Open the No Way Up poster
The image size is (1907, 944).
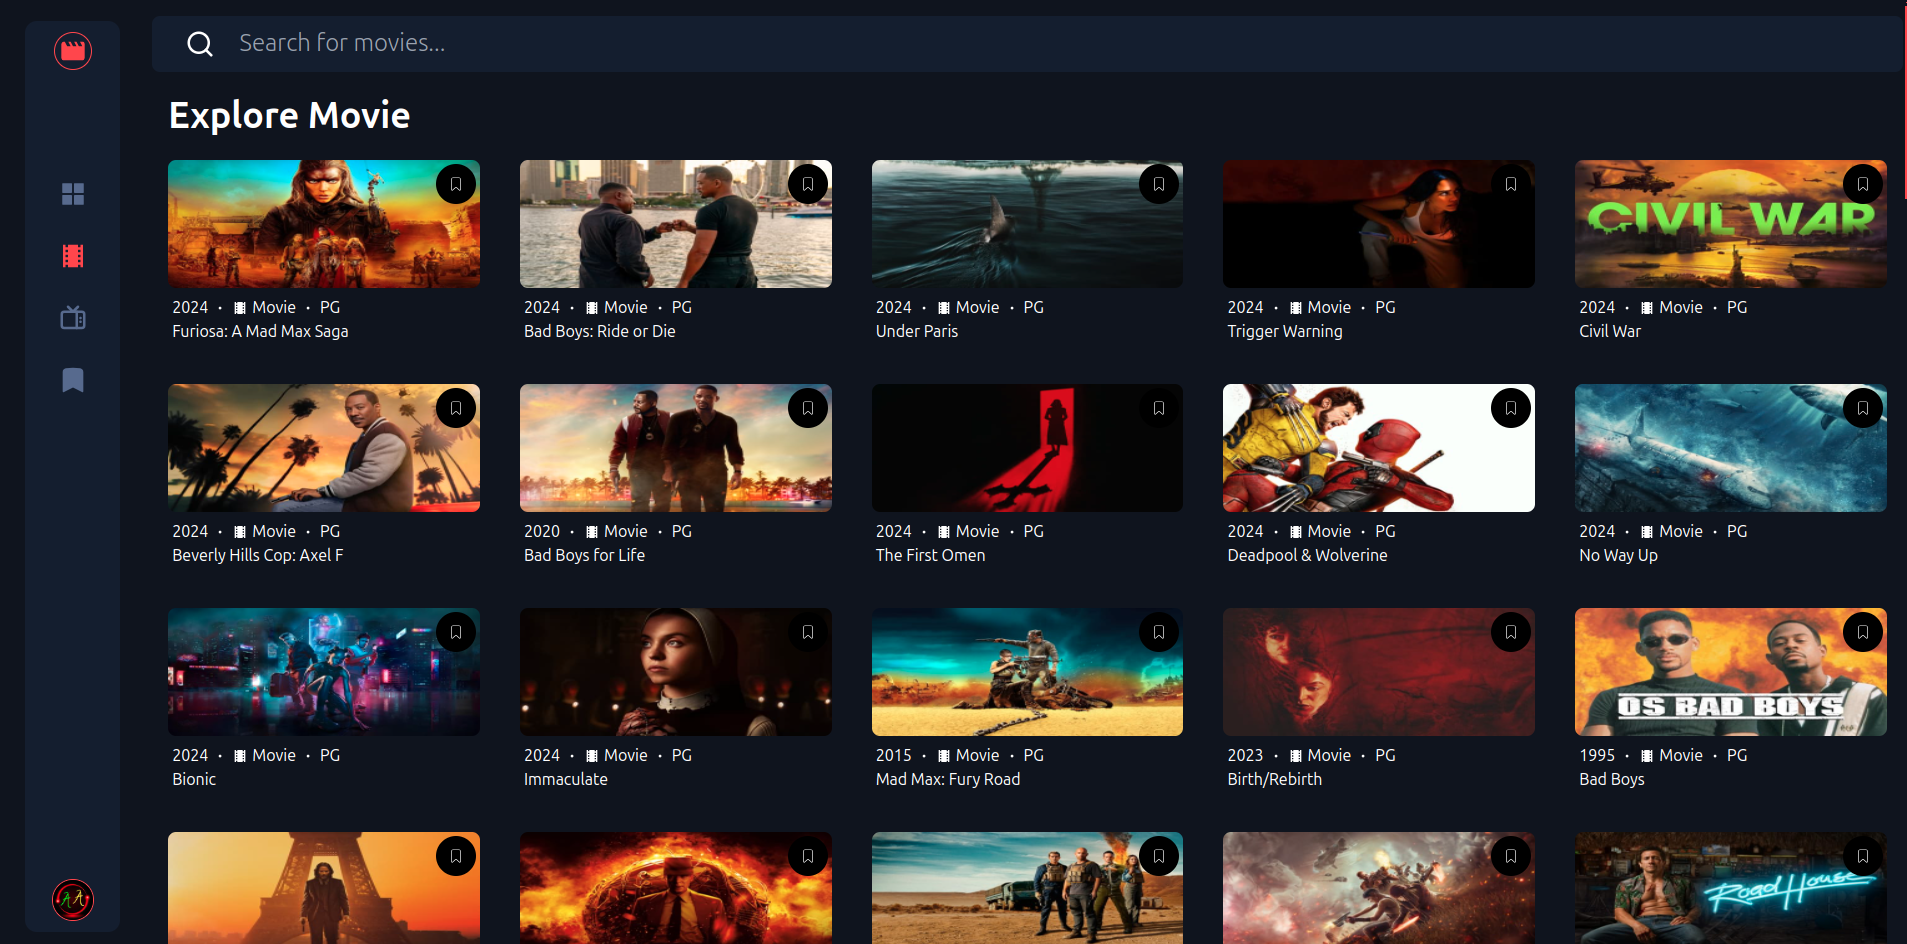click(1731, 448)
